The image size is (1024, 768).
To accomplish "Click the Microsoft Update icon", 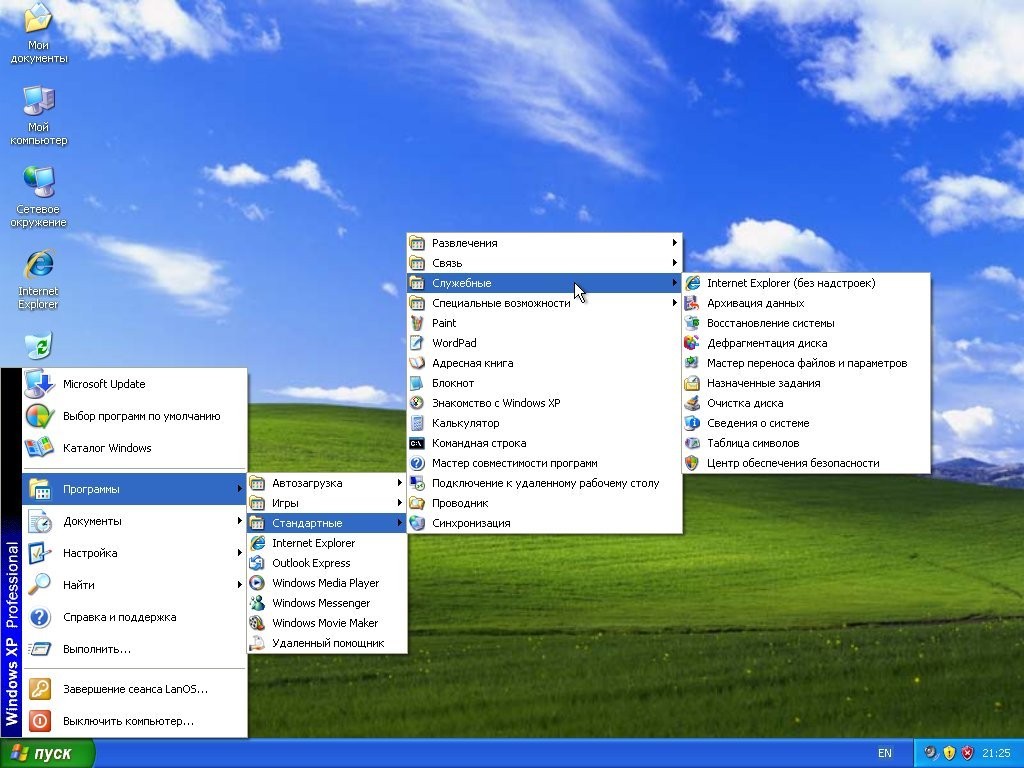I will [x=39, y=384].
